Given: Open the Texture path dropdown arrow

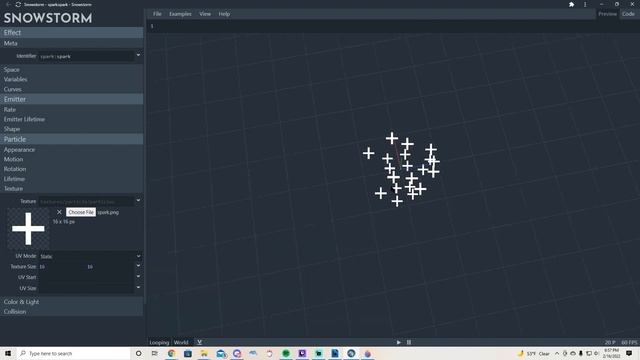Looking at the screenshot, I should point(138,200).
